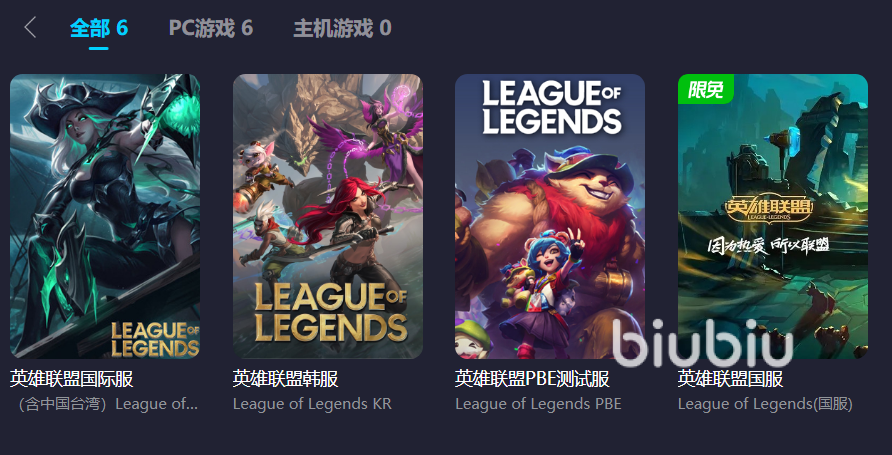Click the League of Legends PBE subtitle
The height and width of the screenshot is (455, 892).
point(538,404)
